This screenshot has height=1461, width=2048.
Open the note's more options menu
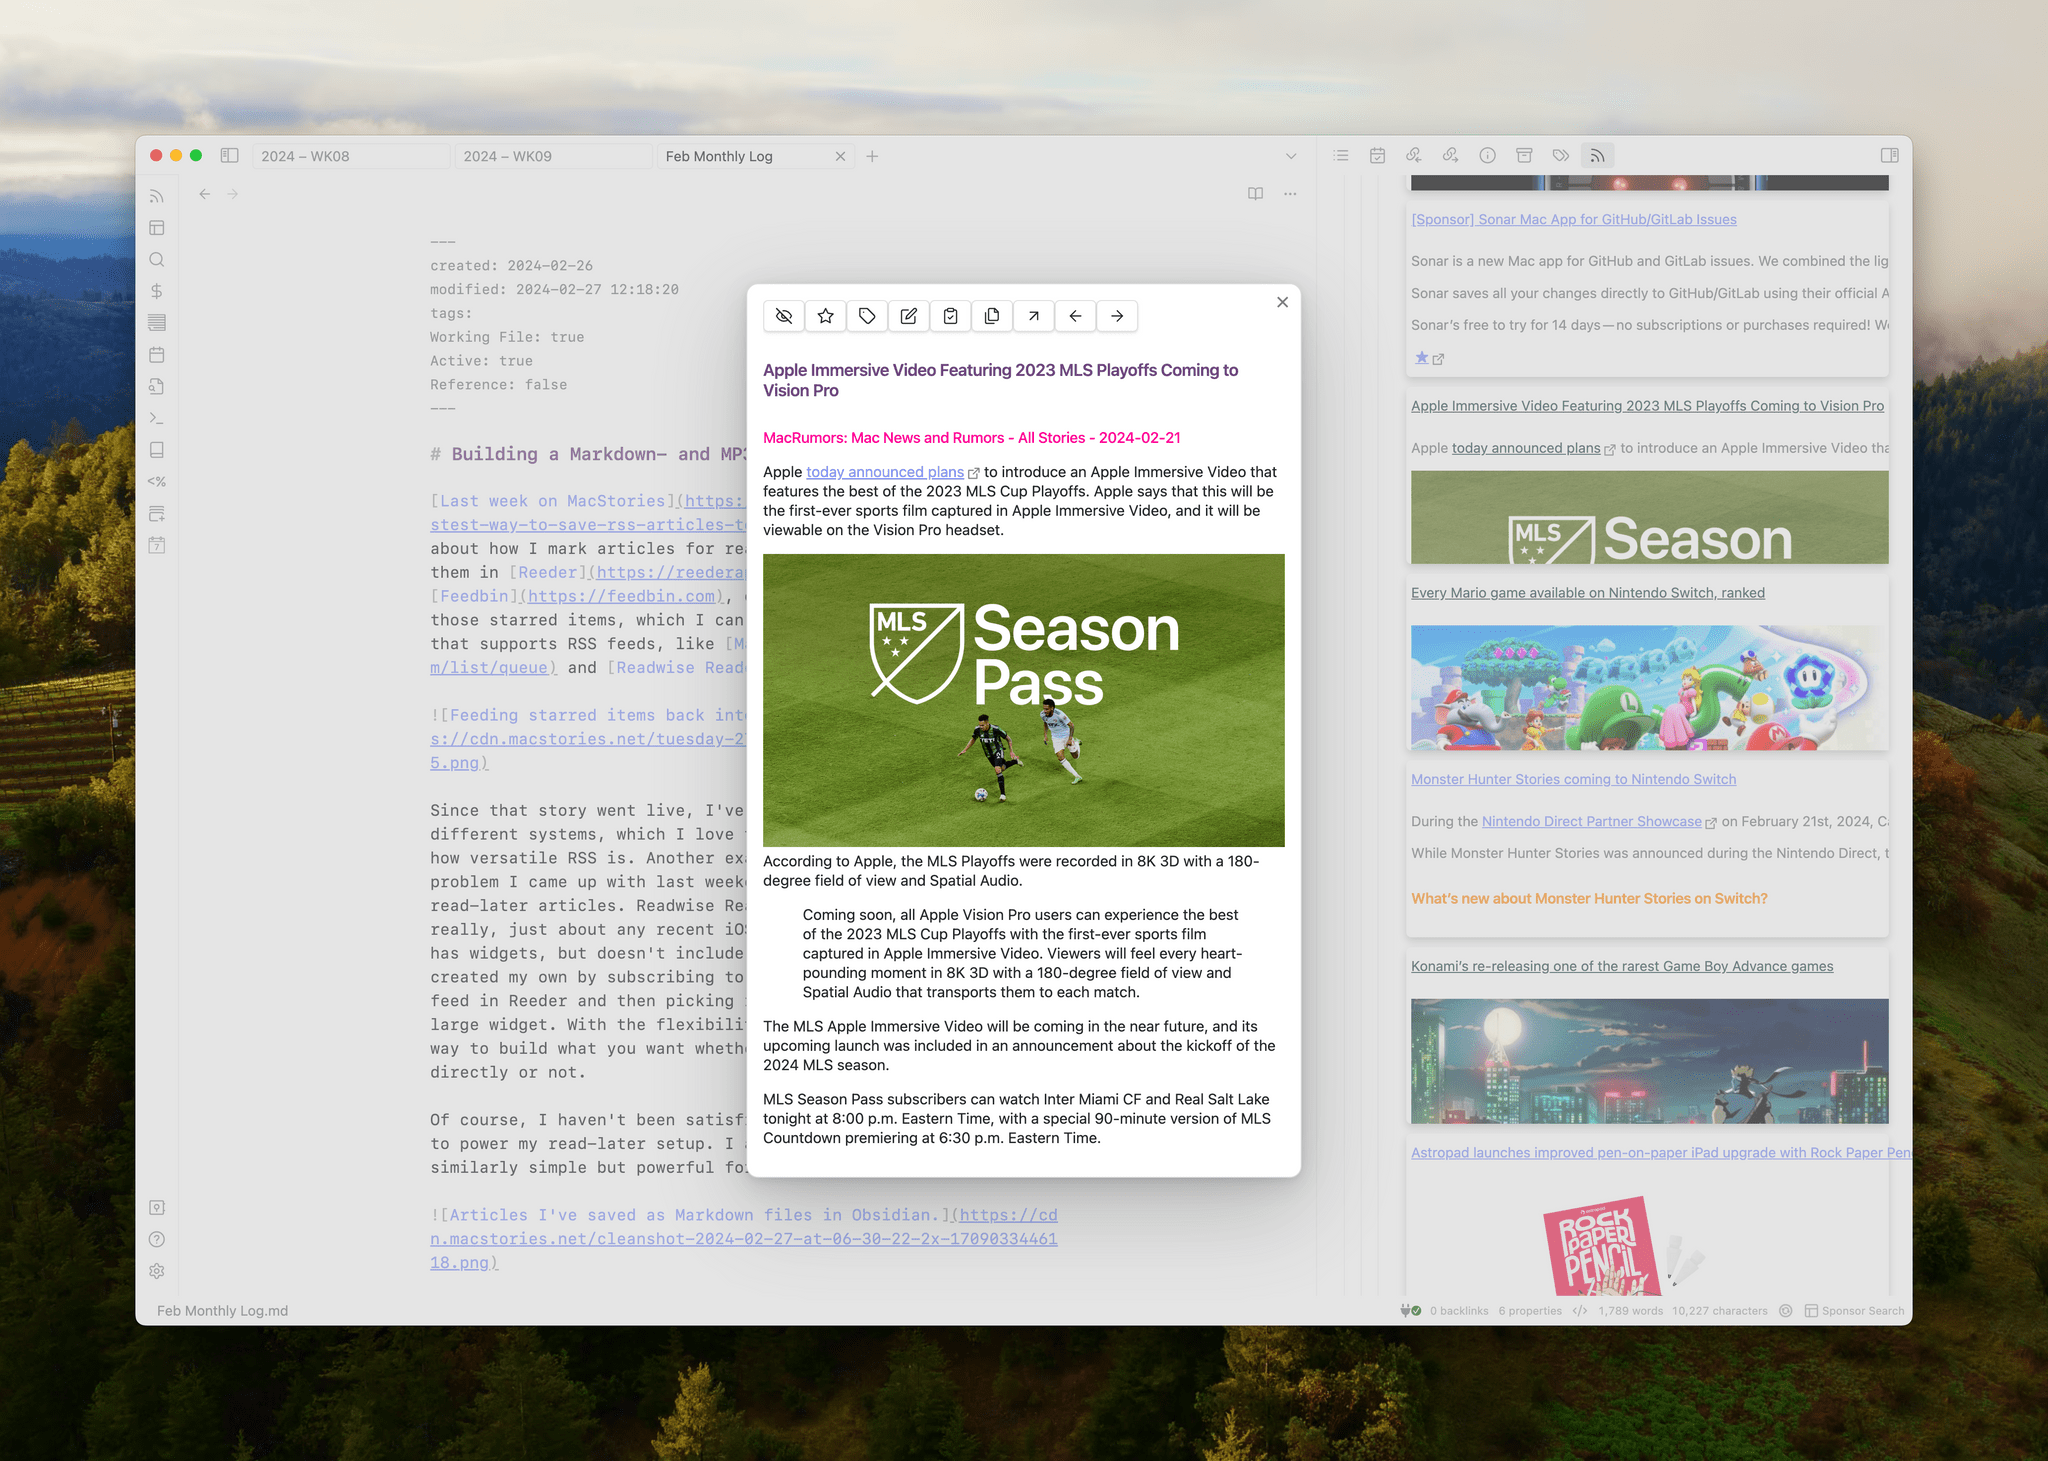click(x=1291, y=194)
